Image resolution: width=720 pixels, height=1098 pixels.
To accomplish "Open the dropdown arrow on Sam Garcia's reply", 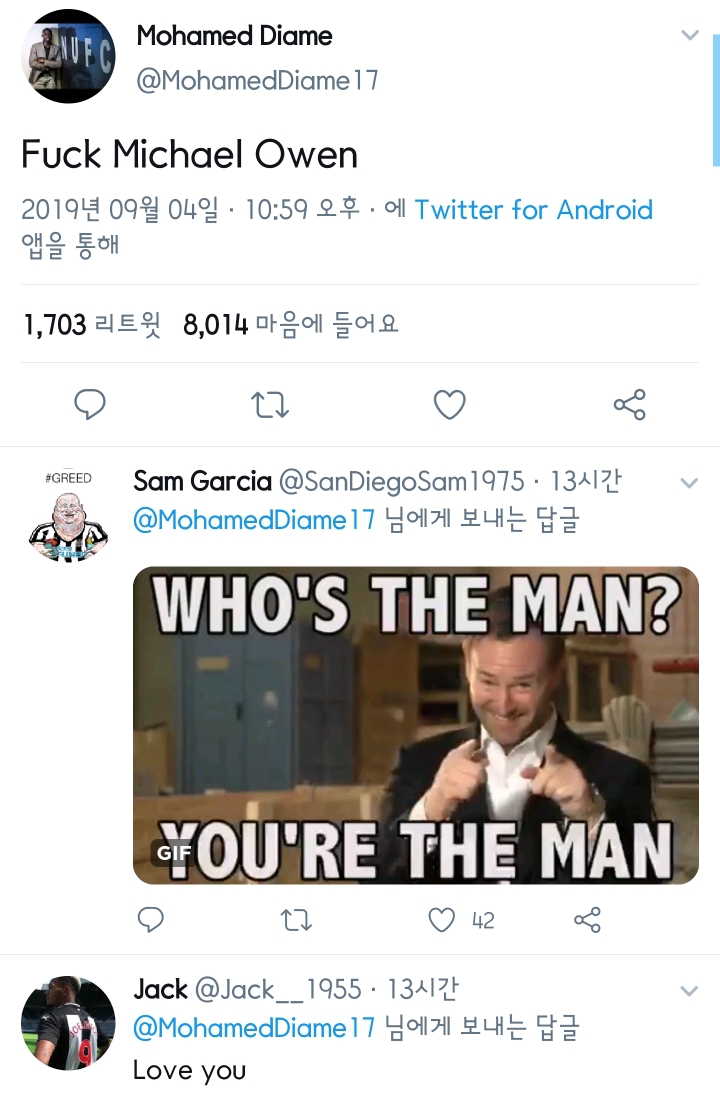I will tap(690, 481).
